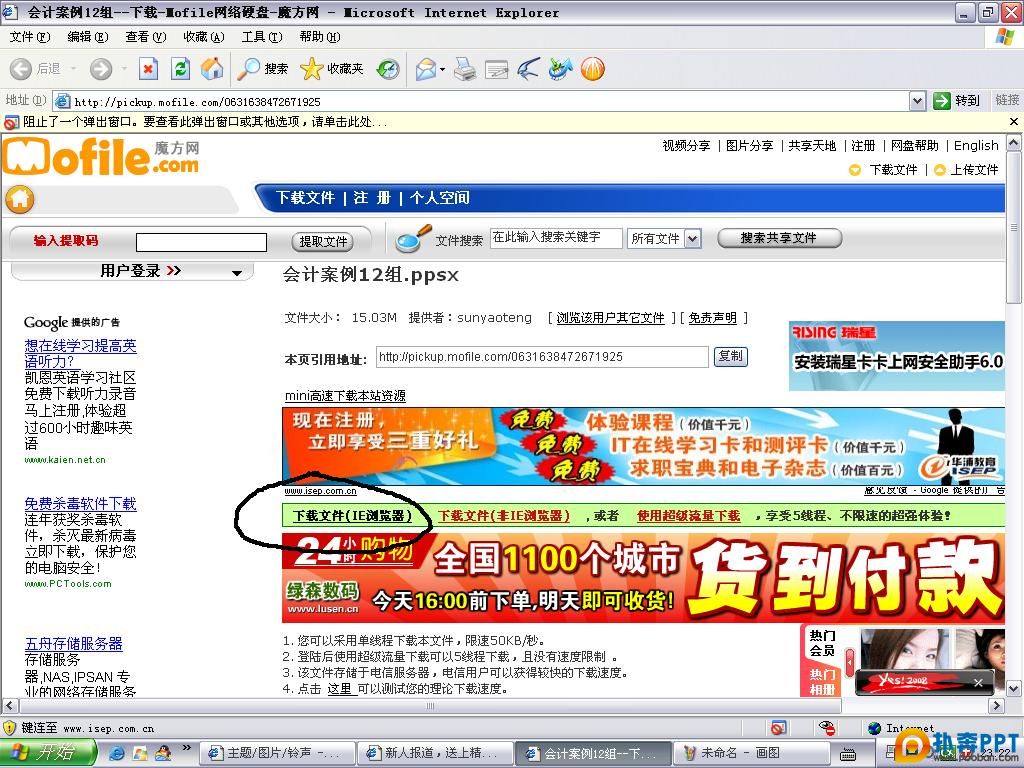1024x768 pixels.
Task: Select 注 册 tab in blue bar
Action: pyautogui.click(x=372, y=198)
